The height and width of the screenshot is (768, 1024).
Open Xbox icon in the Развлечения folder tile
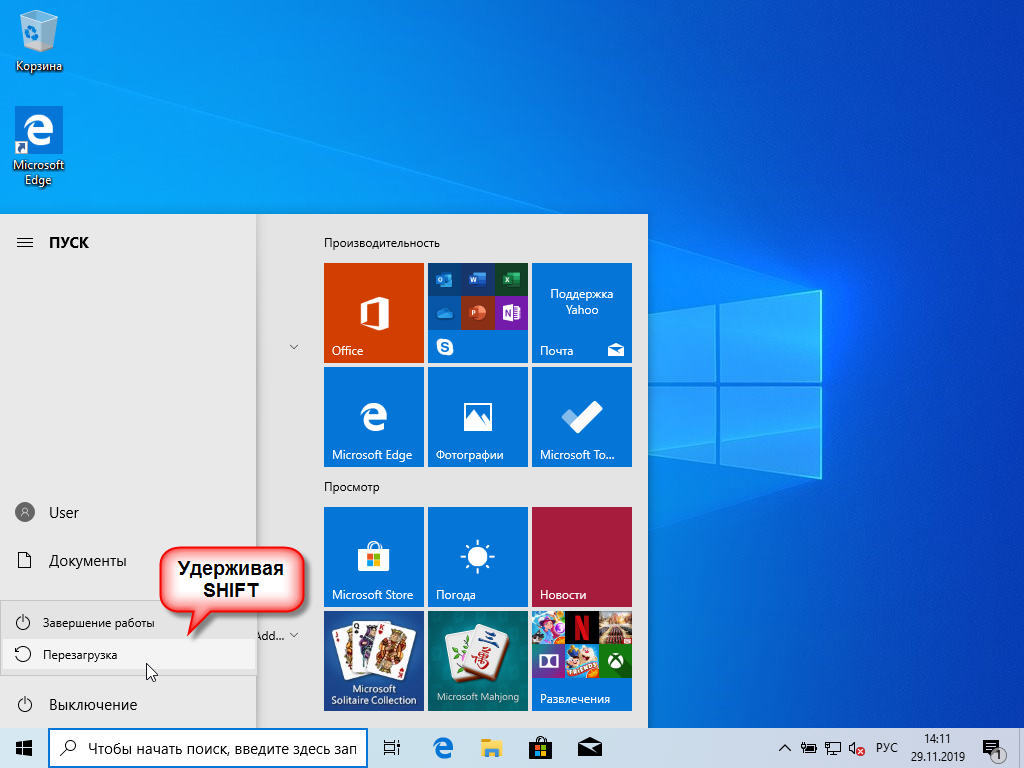pos(615,662)
